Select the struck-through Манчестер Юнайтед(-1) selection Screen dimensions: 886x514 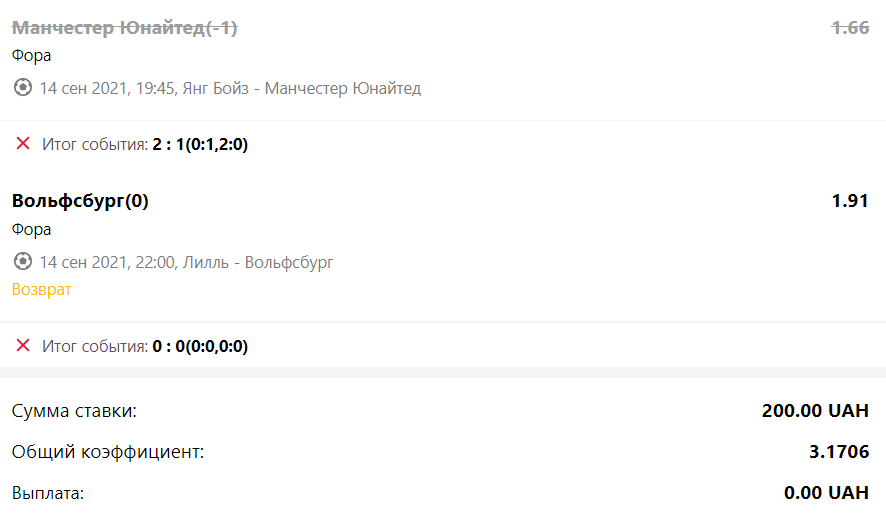click(x=125, y=27)
